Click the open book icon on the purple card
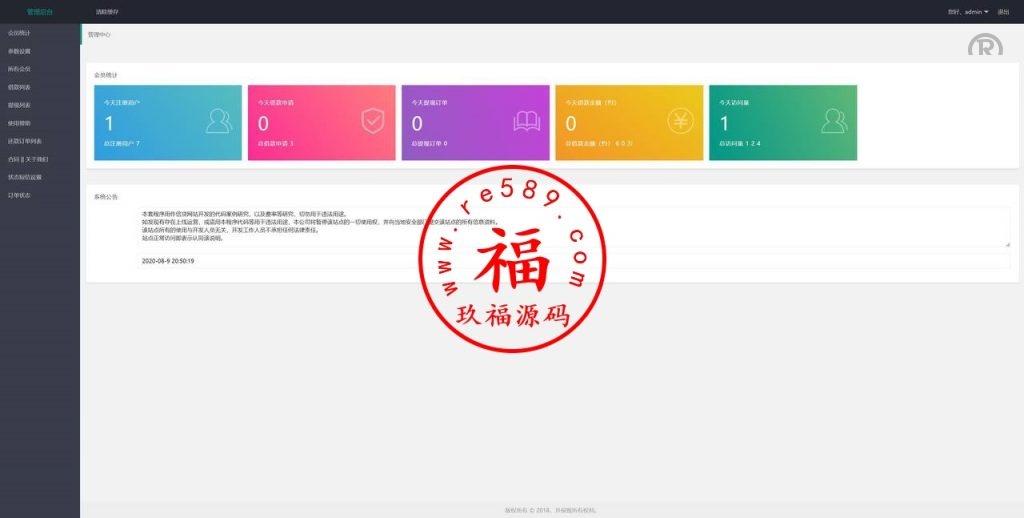 click(x=526, y=122)
